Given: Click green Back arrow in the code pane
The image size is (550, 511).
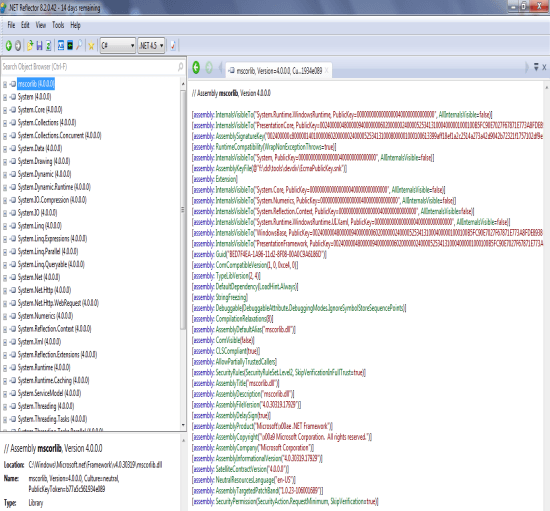Looking at the screenshot, I should coord(196,67).
